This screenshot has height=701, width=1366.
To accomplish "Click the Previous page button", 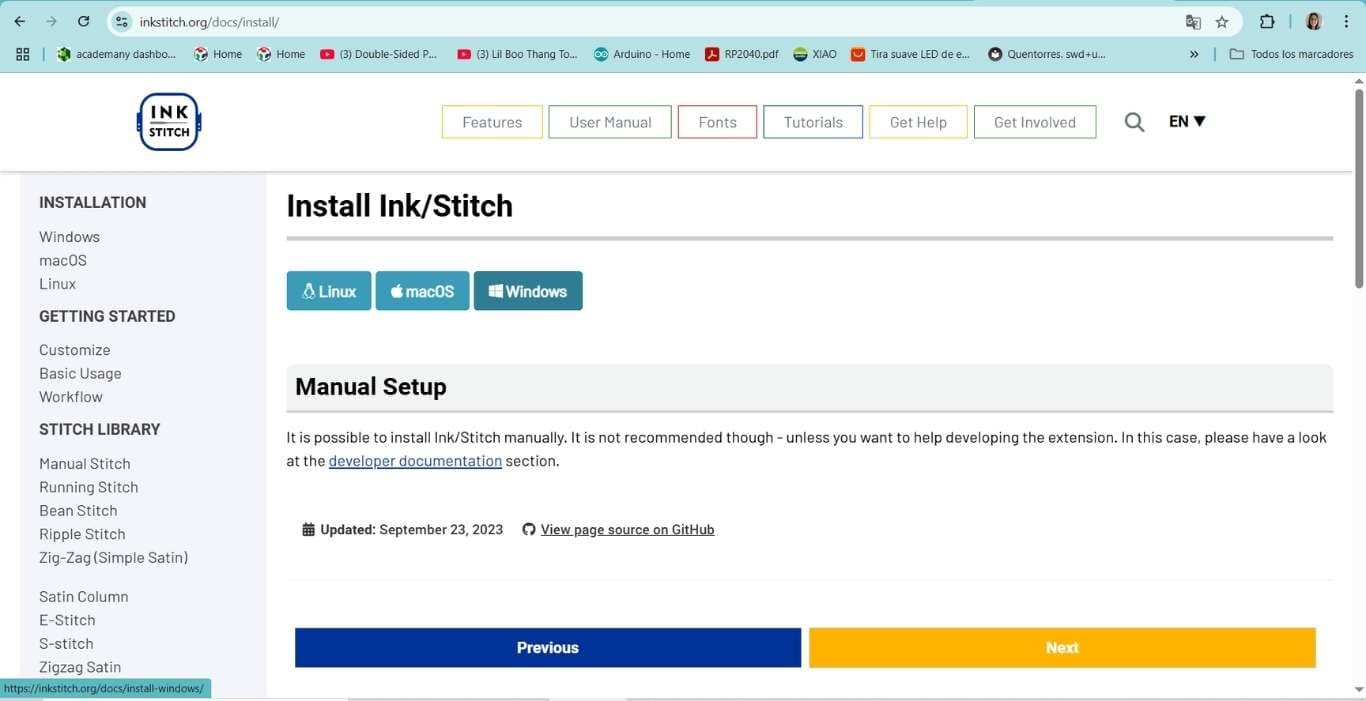I will [x=548, y=648].
